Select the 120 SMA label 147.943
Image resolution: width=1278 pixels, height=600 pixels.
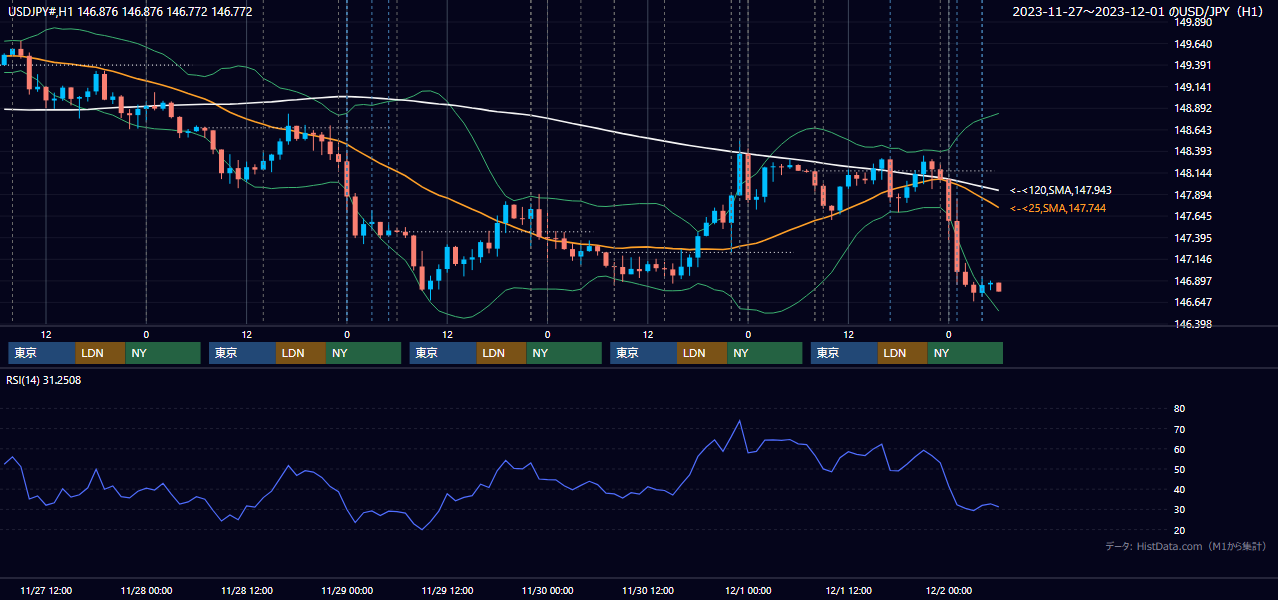click(x=1061, y=190)
